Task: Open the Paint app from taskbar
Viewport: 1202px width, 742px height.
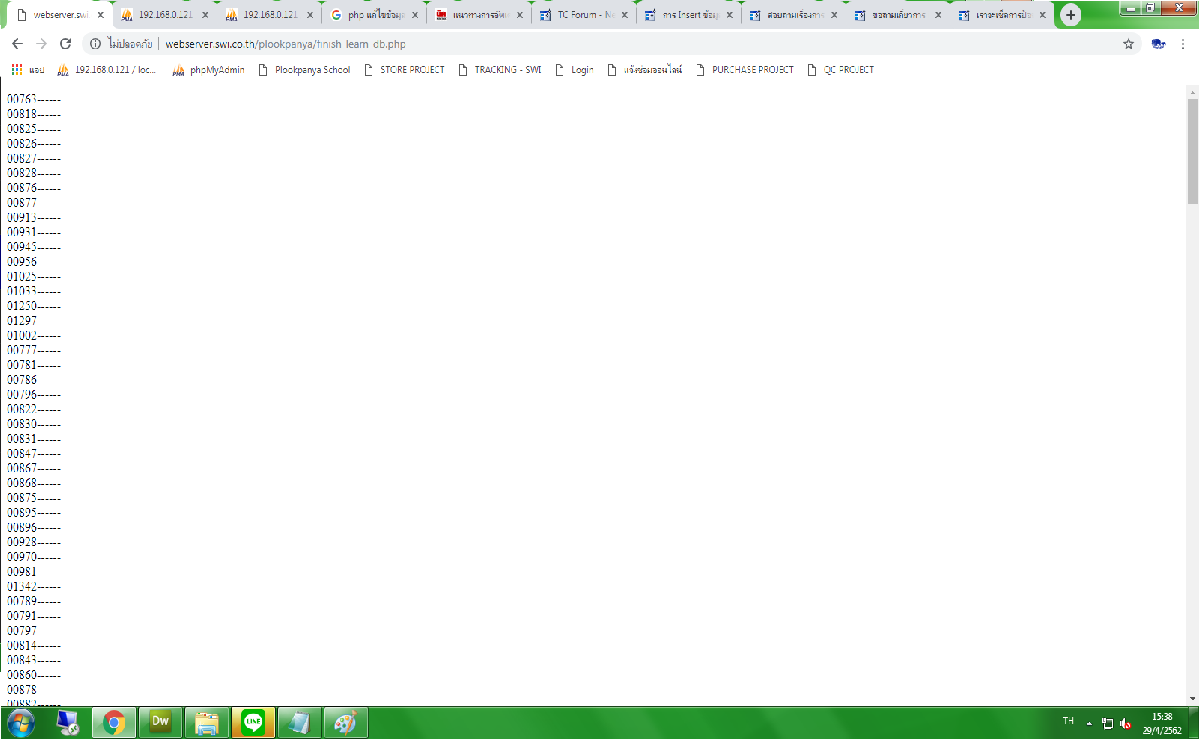Action: click(x=345, y=722)
